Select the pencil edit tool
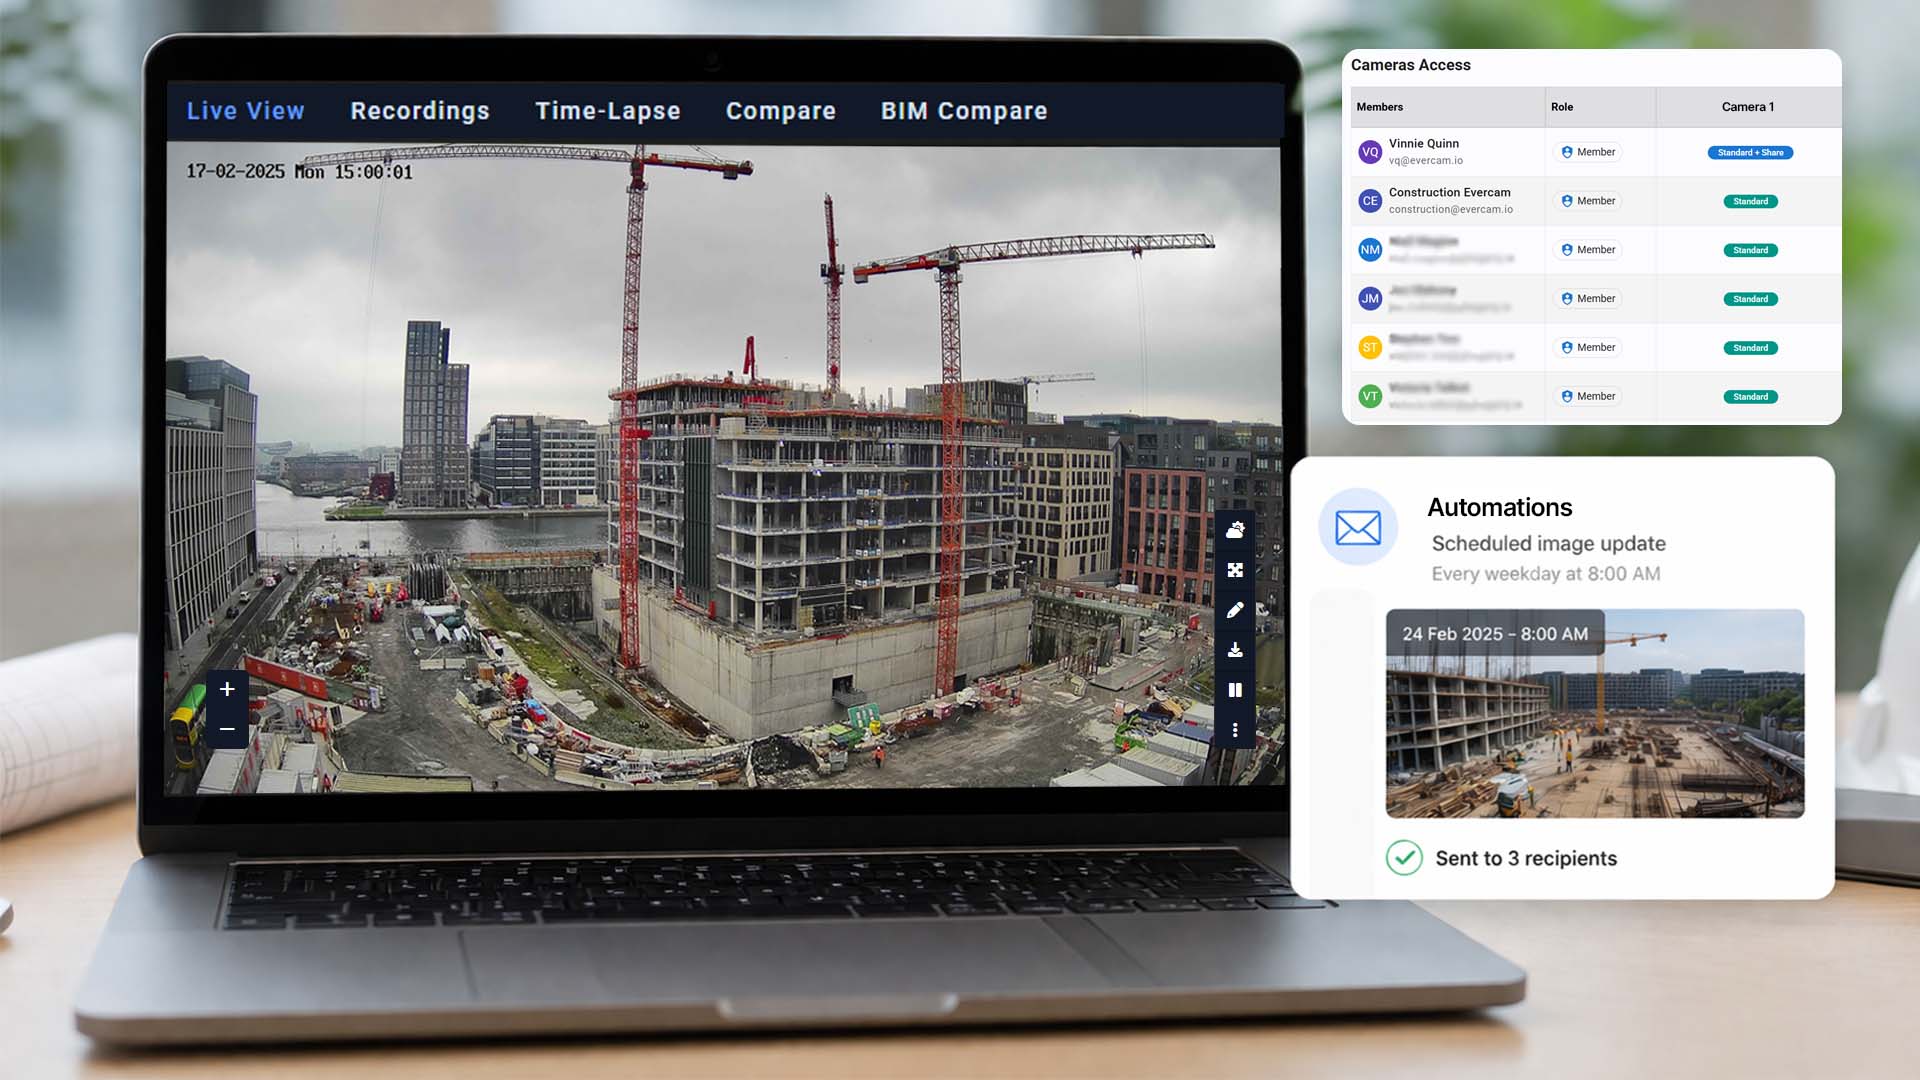Viewport: 1920px width, 1080px height. 1235,610
